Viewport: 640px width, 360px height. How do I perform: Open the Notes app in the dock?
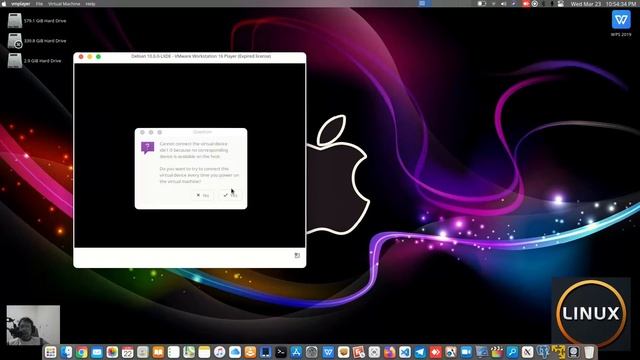pyautogui.click(x=204, y=352)
